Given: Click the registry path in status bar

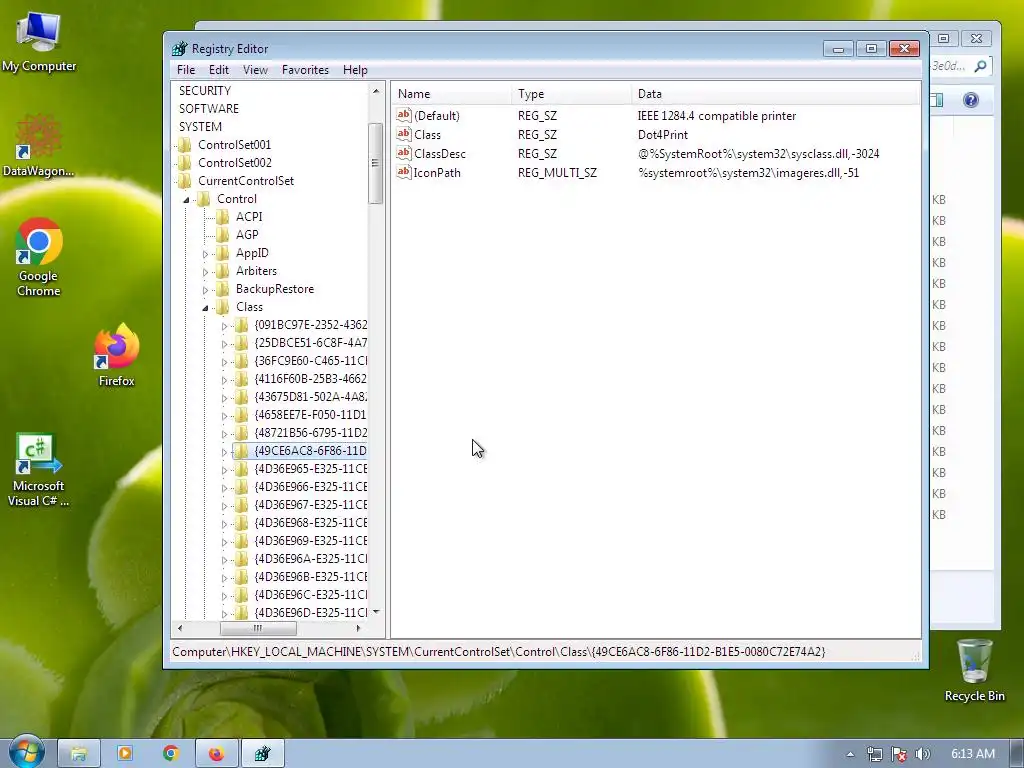Looking at the screenshot, I should pyautogui.click(x=498, y=652).
